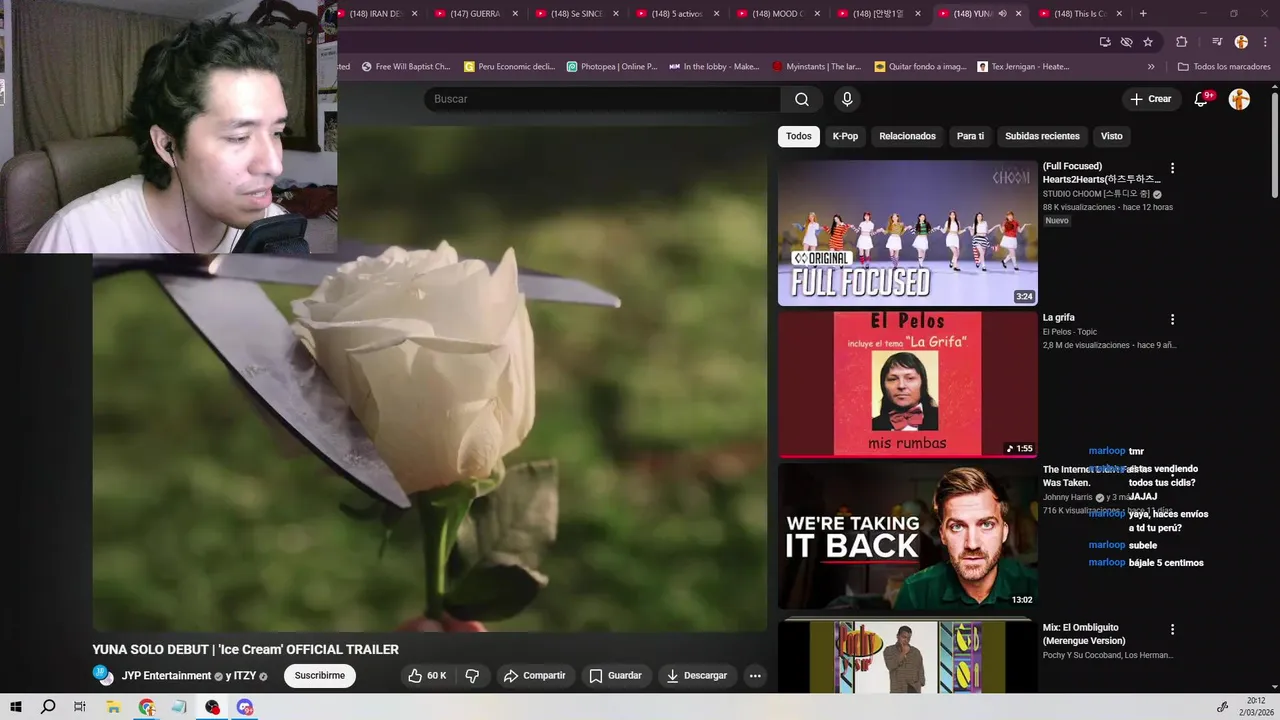Viewport: 1280px width, 720px height.
Task: Open File Explorer from the taskbar
Action: tap(113, 707)
